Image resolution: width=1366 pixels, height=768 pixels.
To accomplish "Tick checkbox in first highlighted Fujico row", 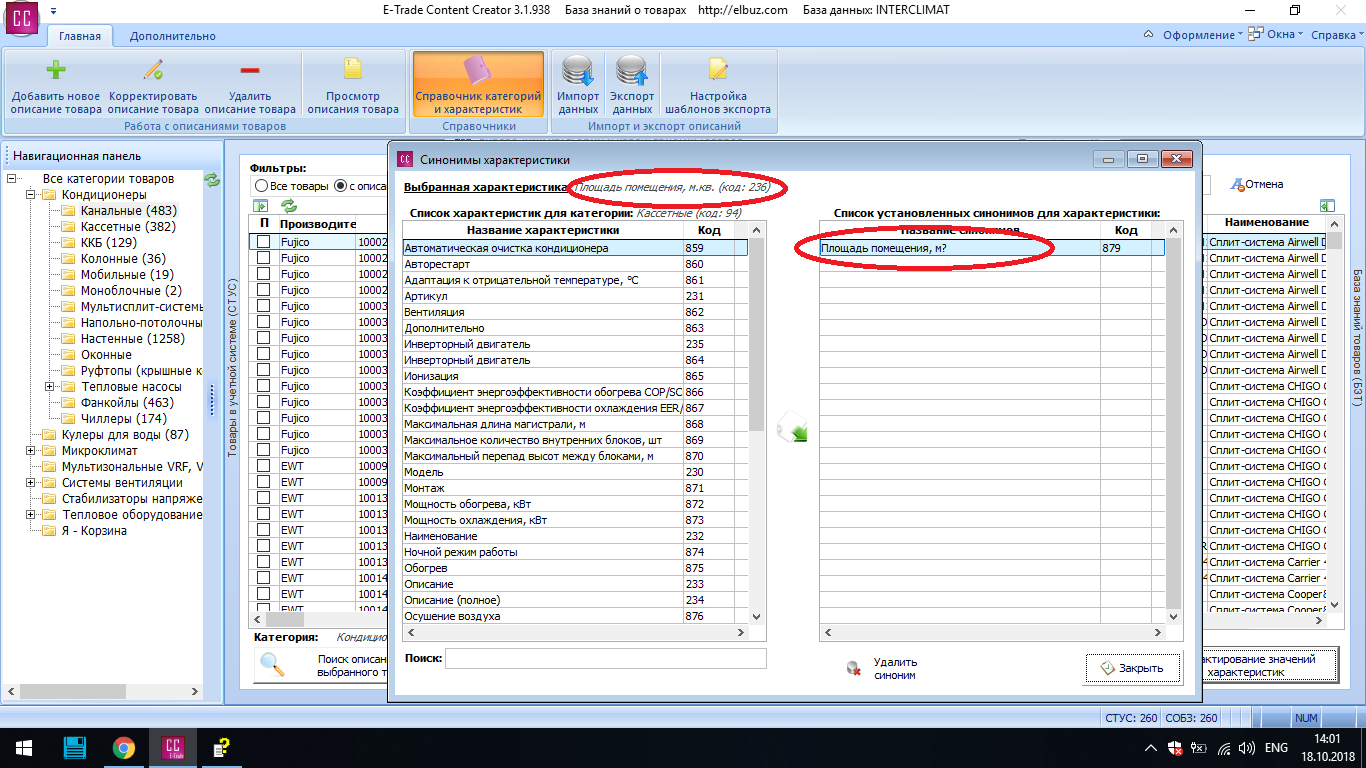I will point(263,242).
